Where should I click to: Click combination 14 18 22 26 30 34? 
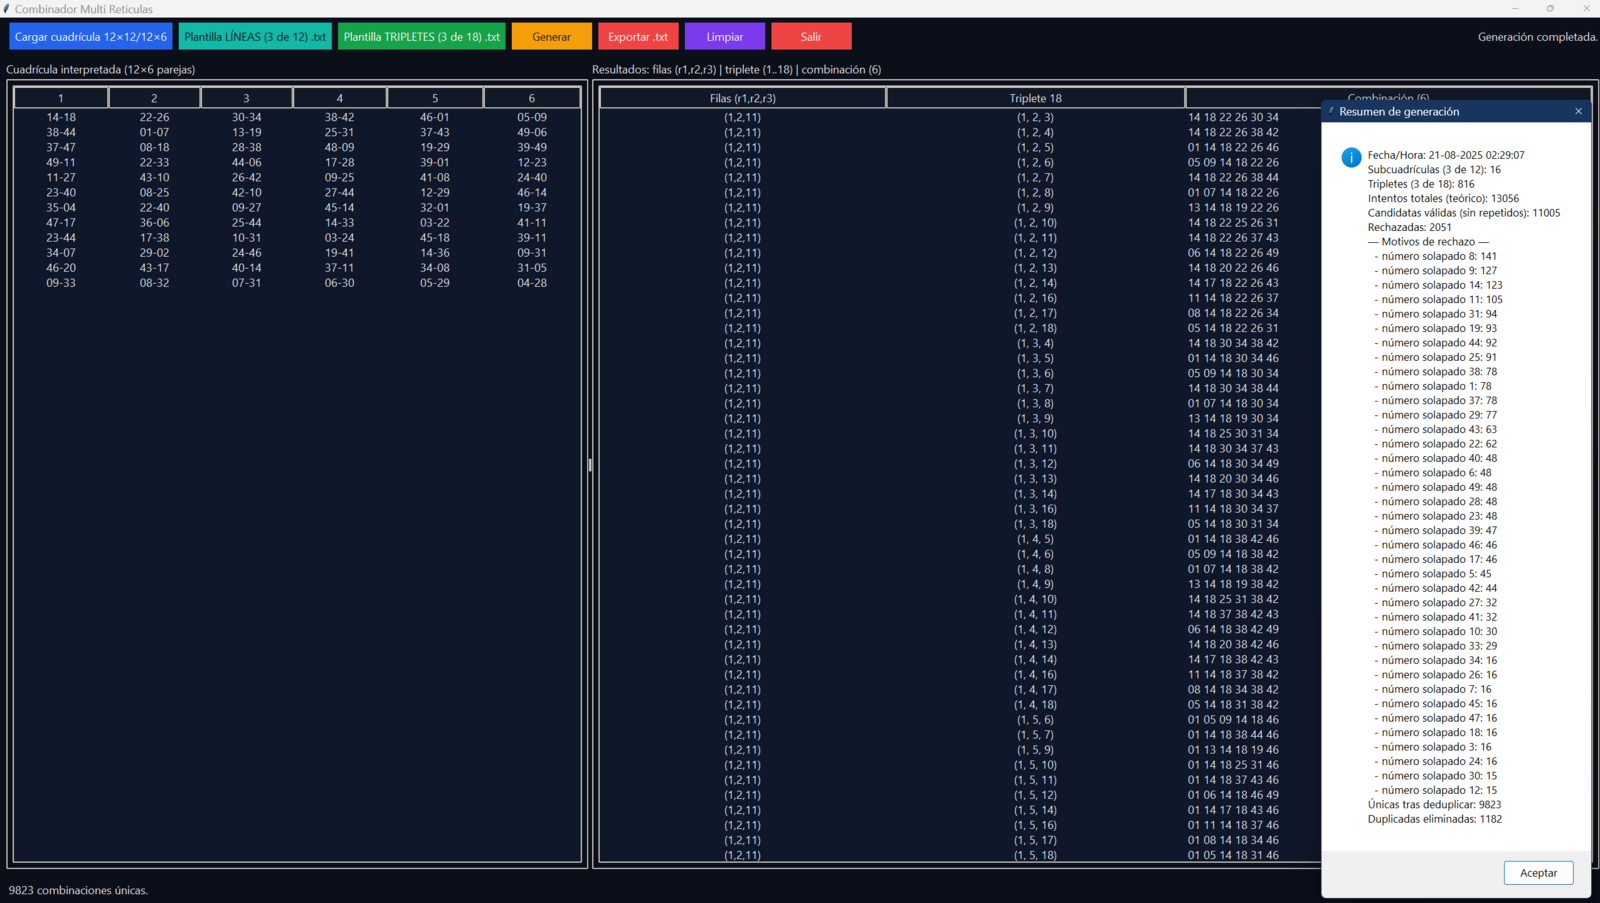(x=1233, y=117)
